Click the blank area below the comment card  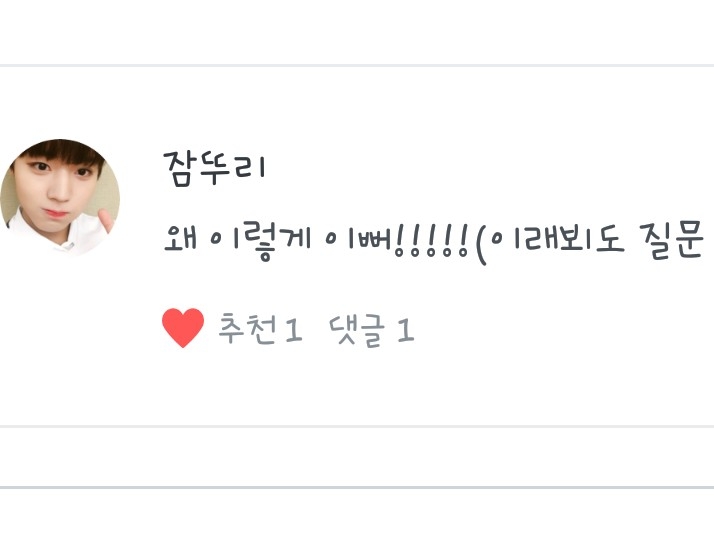click(x=357, y=457)
